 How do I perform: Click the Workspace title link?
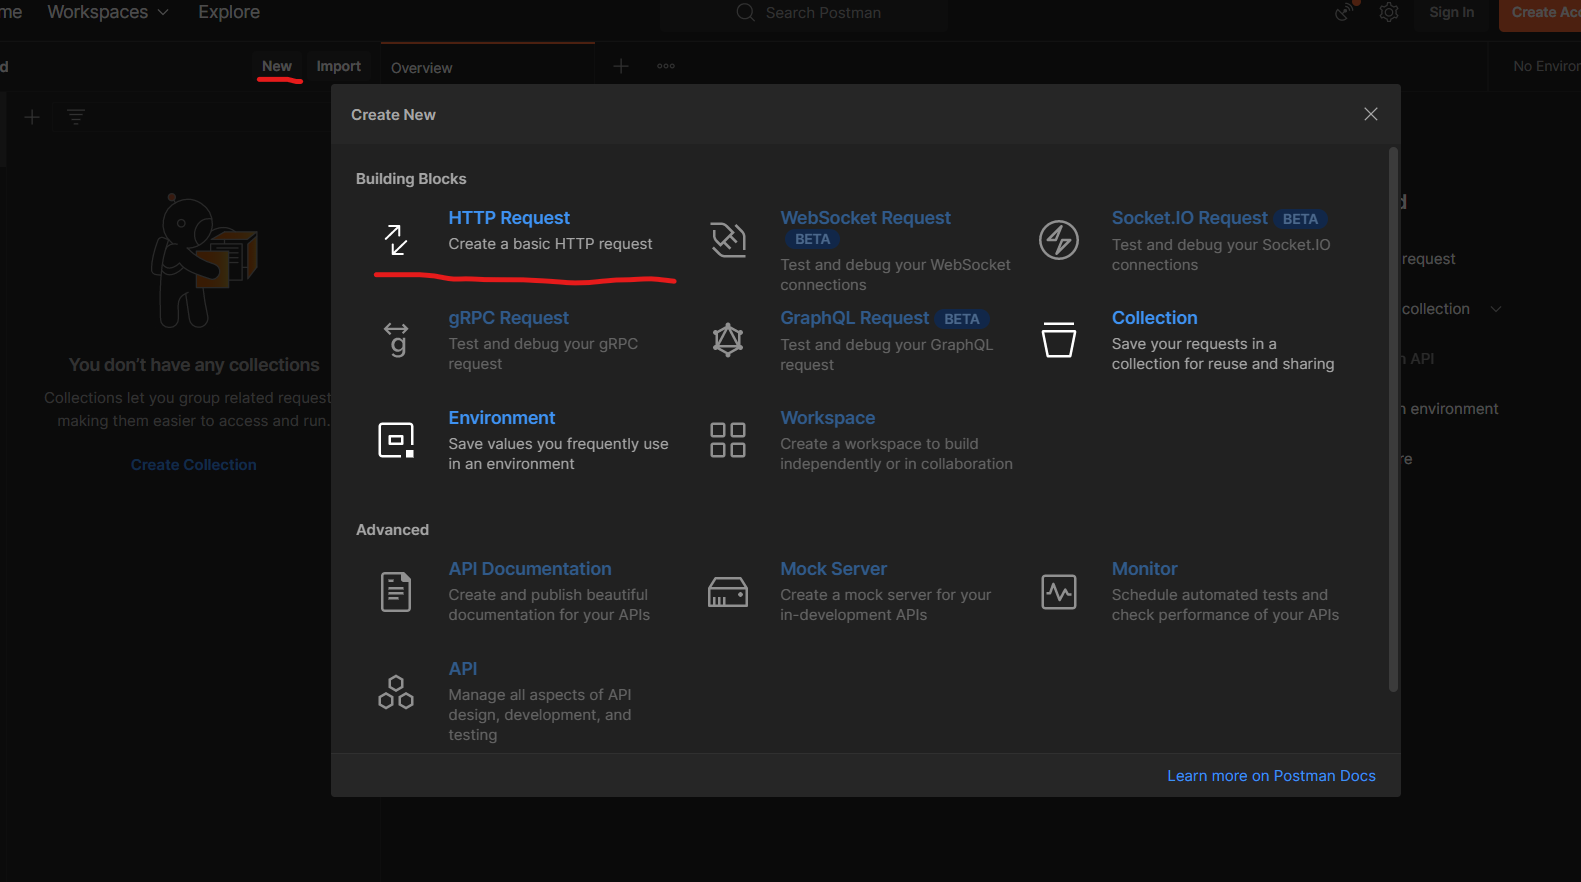(827, 418)
